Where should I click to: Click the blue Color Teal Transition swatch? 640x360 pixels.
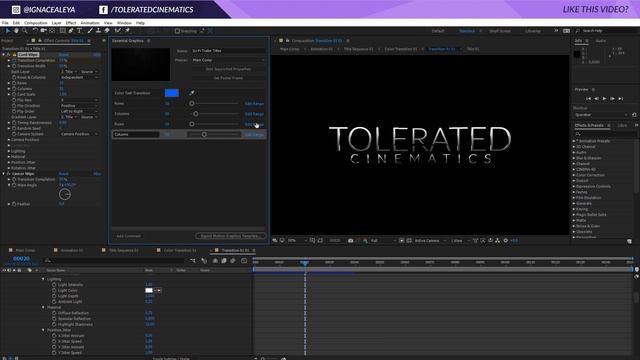pyautogui.click(x=171, y=93)
